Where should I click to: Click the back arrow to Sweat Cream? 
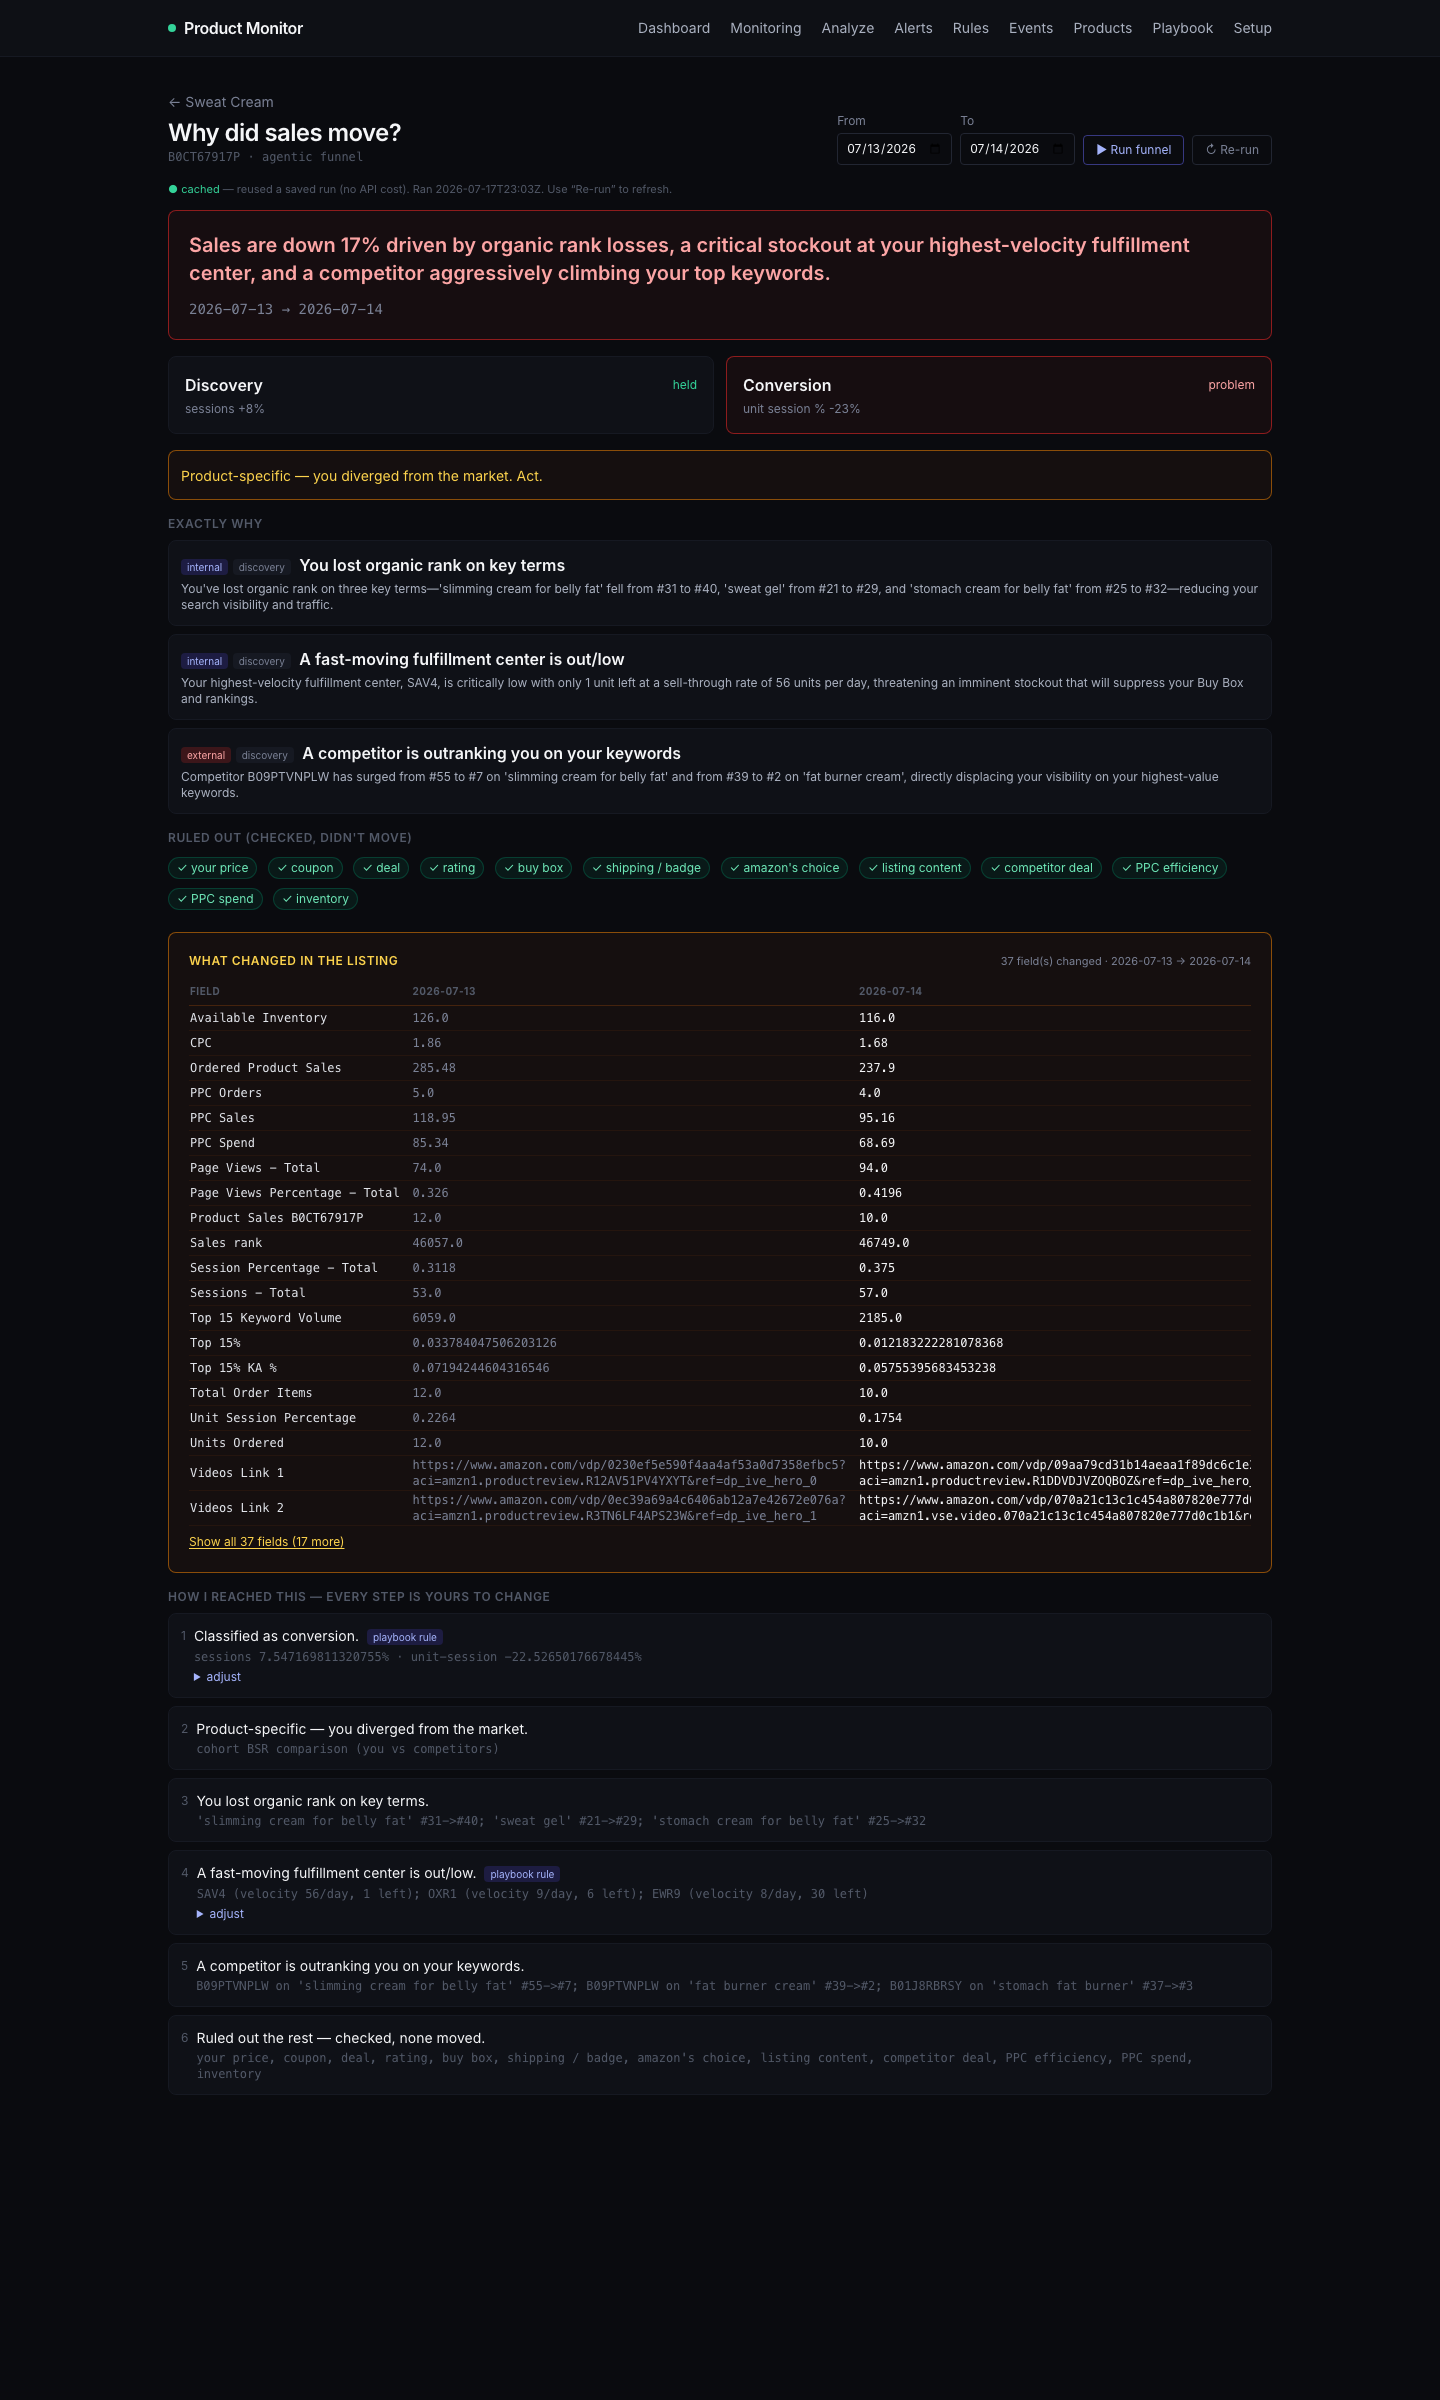(174, 102)
